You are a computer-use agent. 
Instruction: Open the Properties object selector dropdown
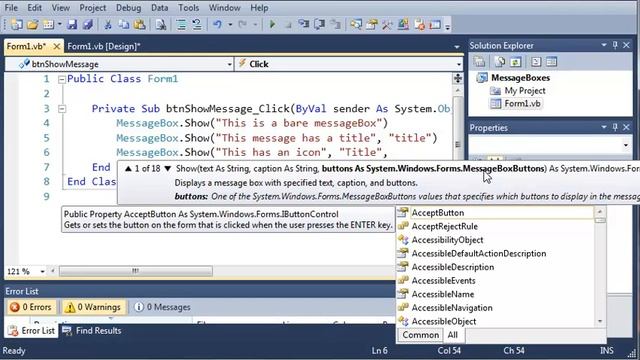click(626, 145)
